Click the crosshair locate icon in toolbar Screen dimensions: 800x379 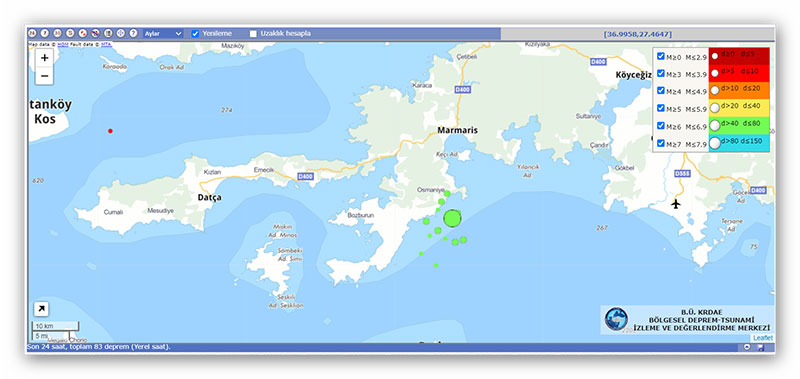tap(120, 33)
